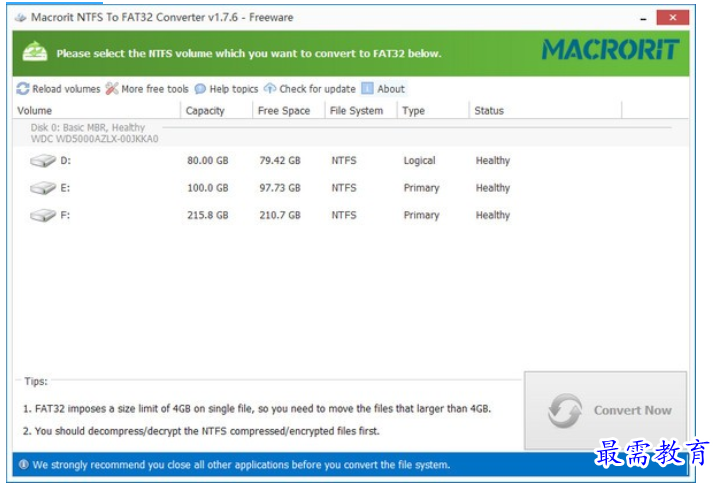Open Help topics label
The image size is (718, 484).
pos(234,89)
